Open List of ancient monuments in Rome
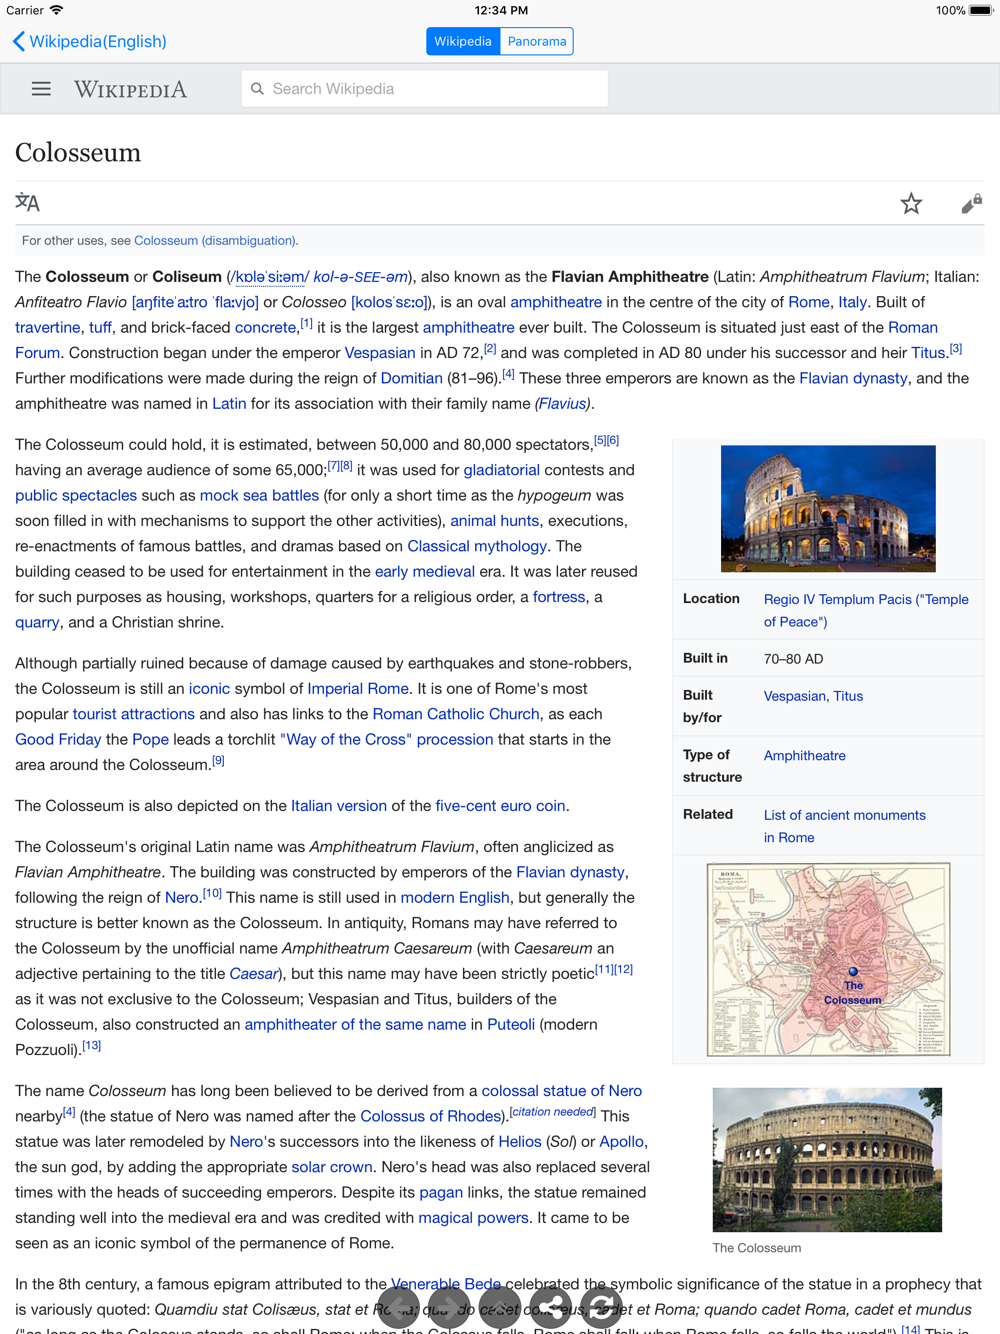 [x=845, y=826]
